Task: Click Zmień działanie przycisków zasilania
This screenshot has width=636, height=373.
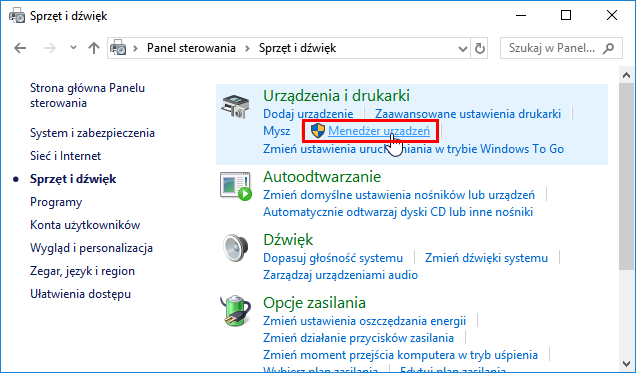Action: tap(358, 338)
